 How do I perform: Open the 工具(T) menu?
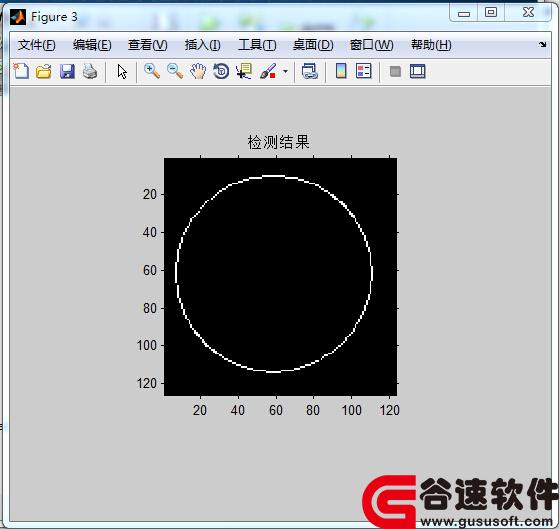point(257,45)
